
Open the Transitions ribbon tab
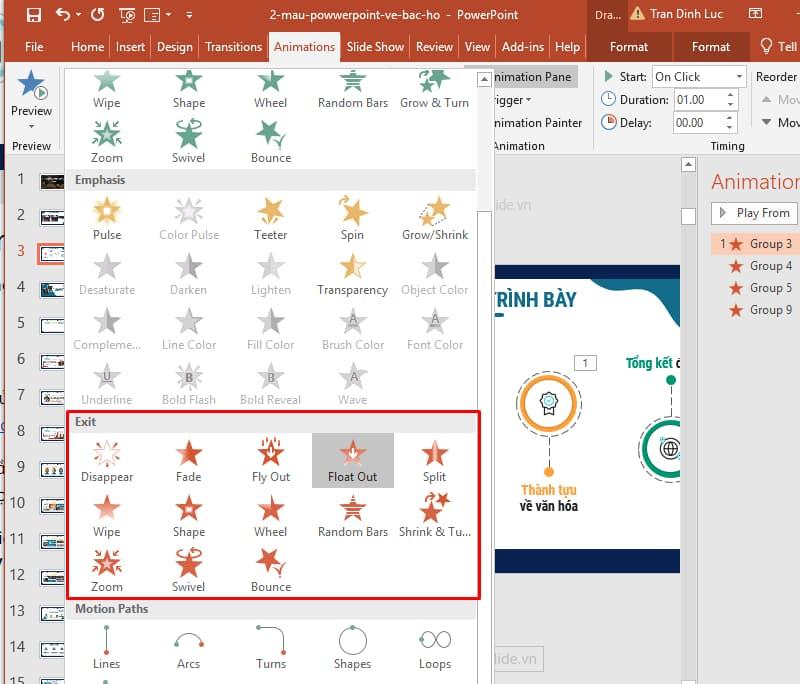[233, 46]
